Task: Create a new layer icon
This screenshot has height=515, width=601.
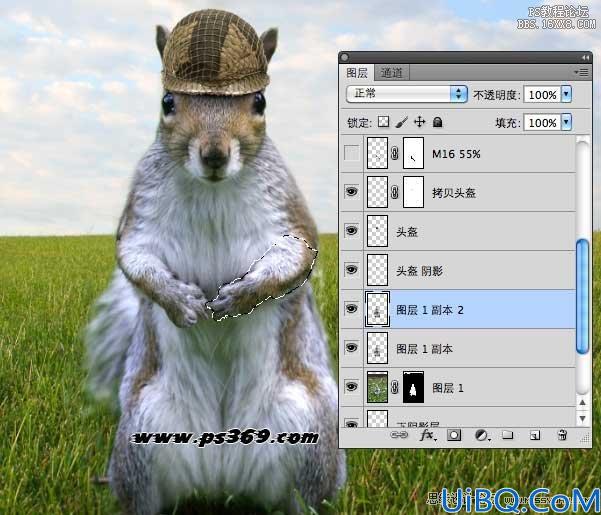Action: (535, 435)
